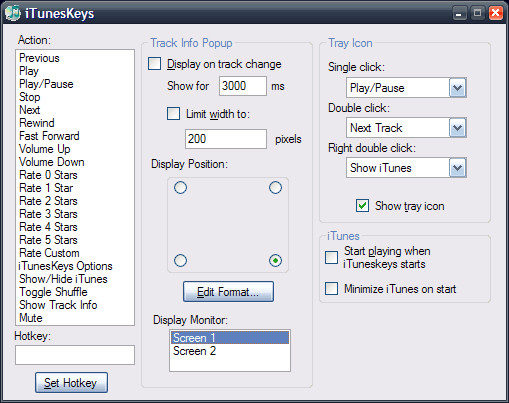Screen dimensions: 509x403
Task: Select the Play action
Action: coord(75,71)
